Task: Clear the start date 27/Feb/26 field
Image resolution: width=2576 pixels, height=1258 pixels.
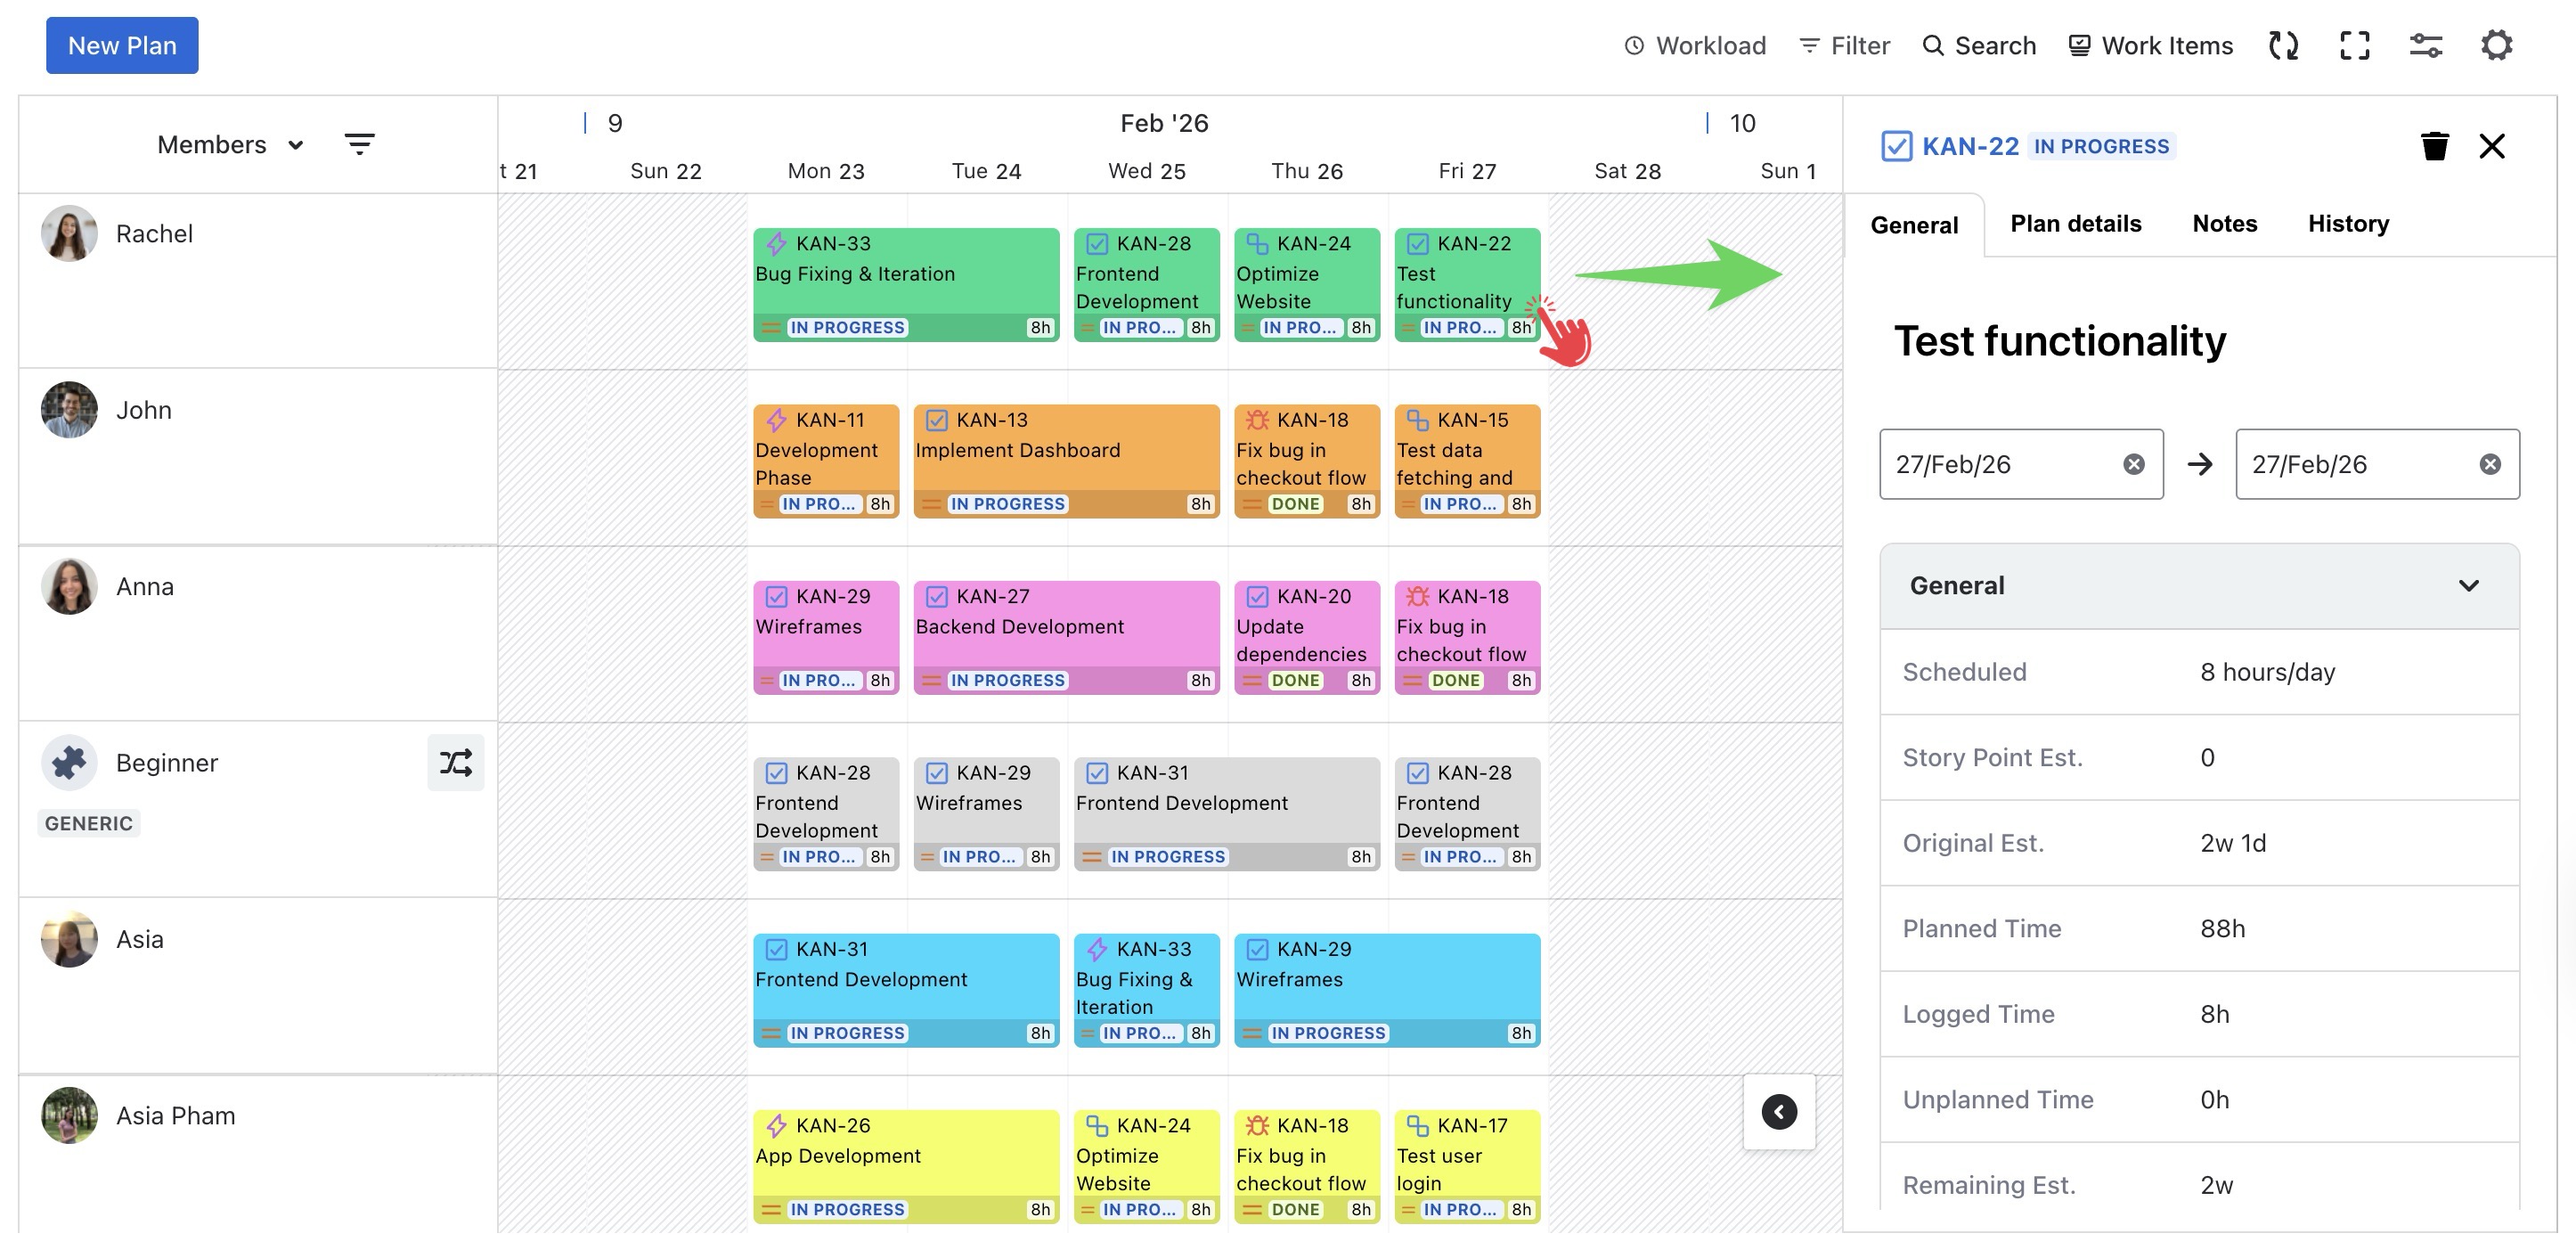Action: (2133, 464)
